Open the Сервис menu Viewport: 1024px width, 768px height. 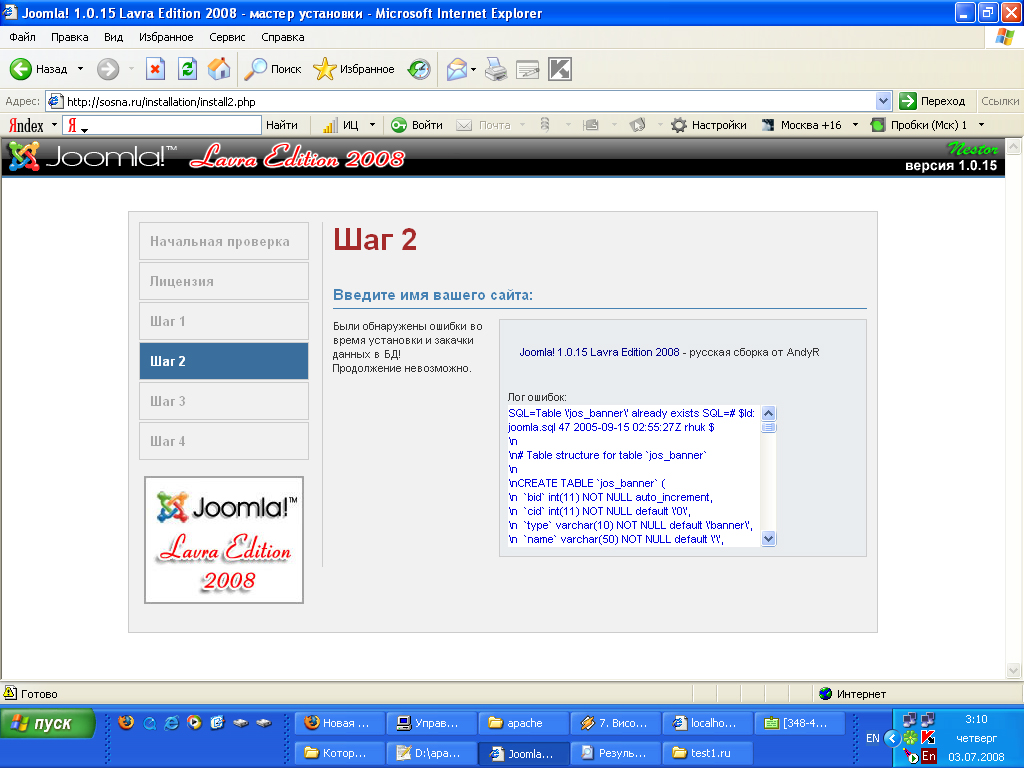click(x=227, y=37)
